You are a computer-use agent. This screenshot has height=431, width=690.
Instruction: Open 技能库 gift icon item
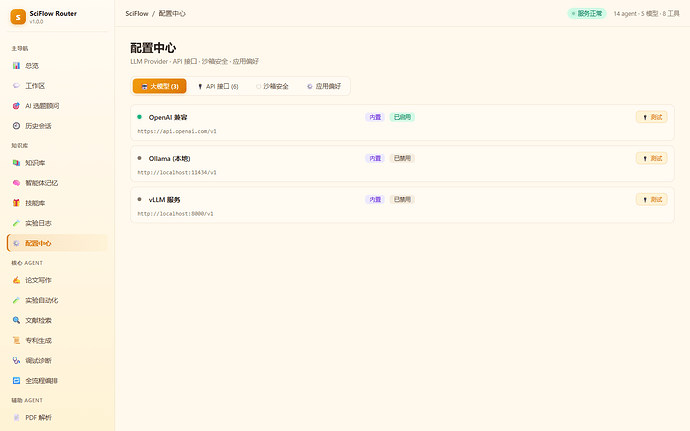click(57, 203)
